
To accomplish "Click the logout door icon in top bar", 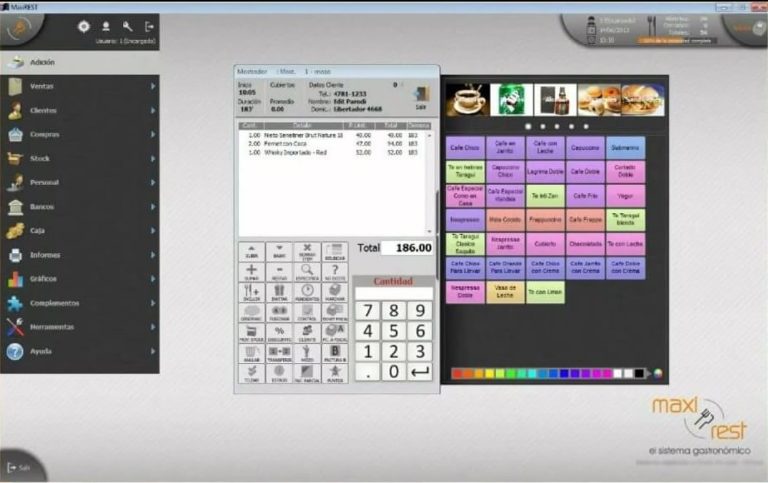I will pyautogui.click(x=149, y=26).
